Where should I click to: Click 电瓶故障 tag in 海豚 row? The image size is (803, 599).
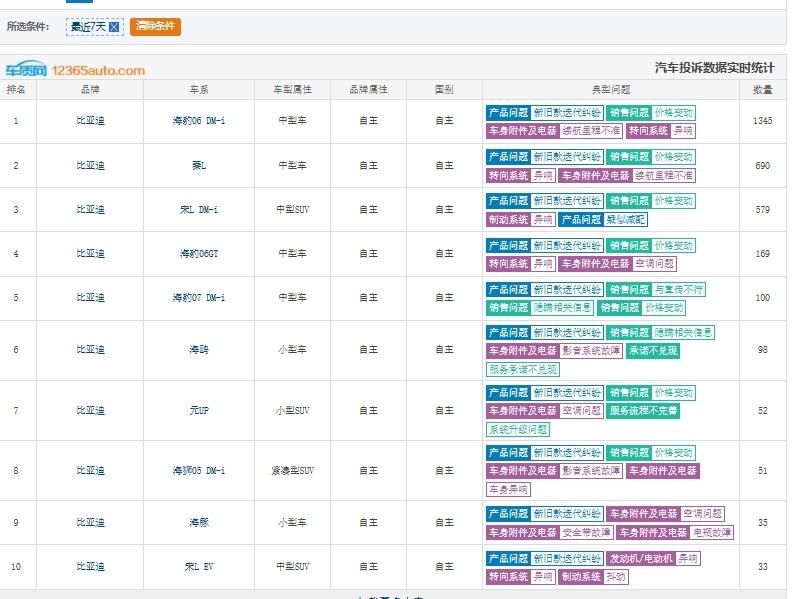[x=712, y=532]
